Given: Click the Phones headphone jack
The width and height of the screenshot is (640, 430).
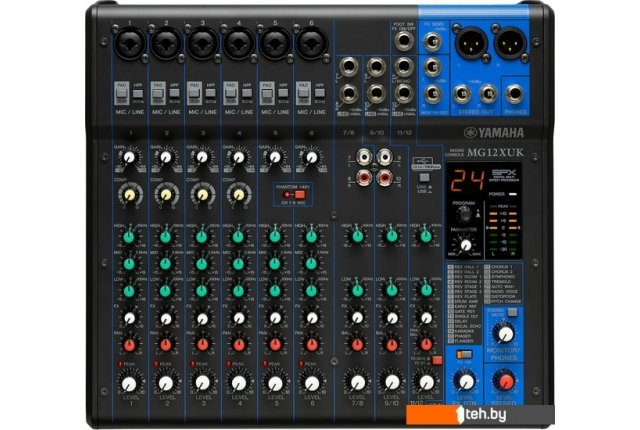Looking at the screenshot, I should tap(515, 96).
